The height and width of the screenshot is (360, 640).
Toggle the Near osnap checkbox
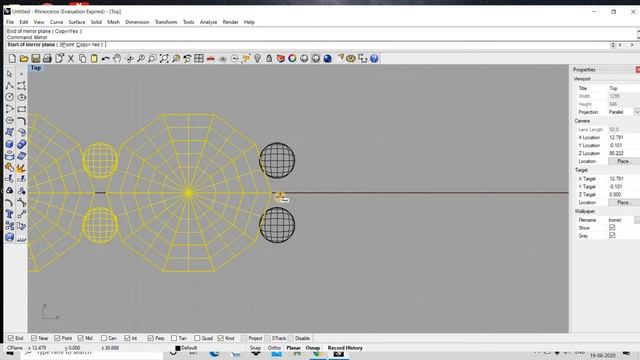coord(34,338)
